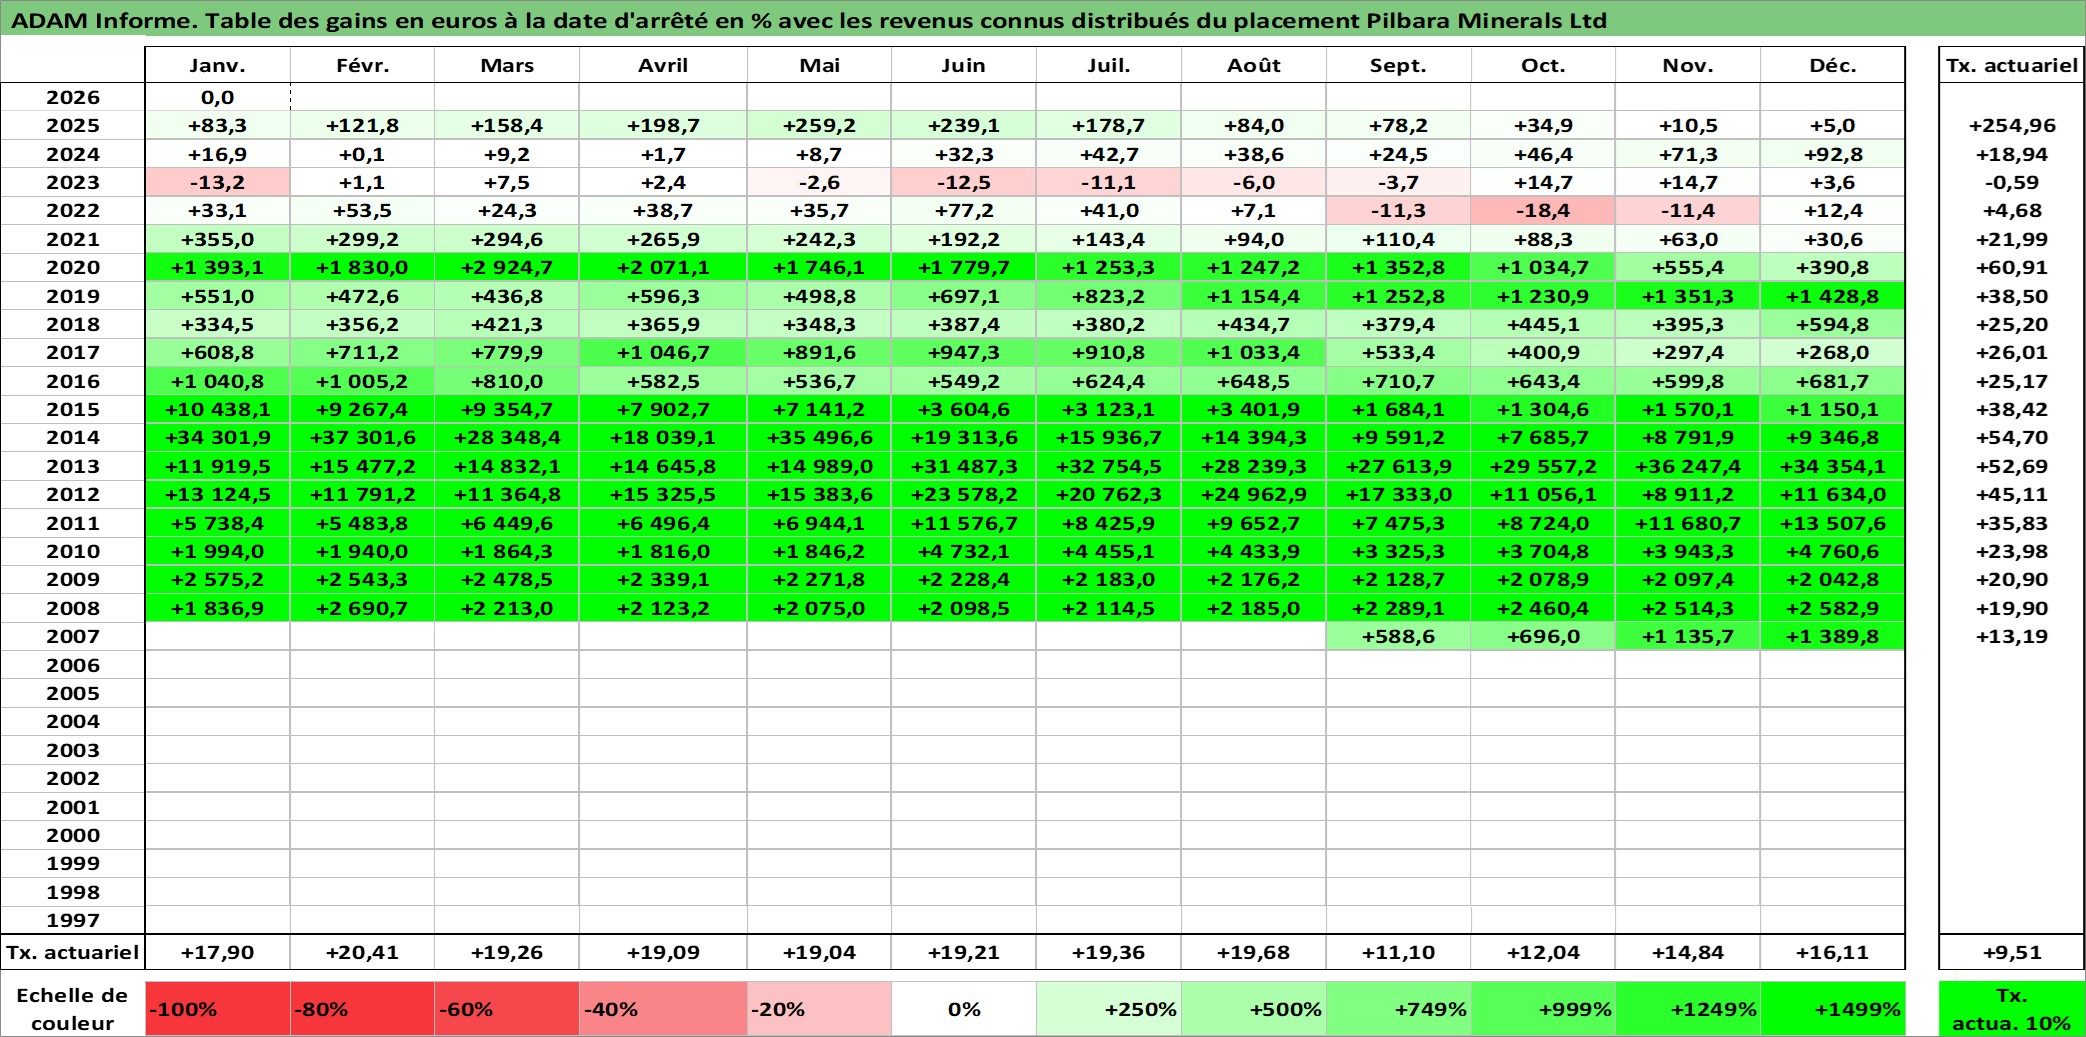2086x1037 pixels.
Task: Click the +60,91 actuarial rate for 2020
Action: (x=2012, y=267)
